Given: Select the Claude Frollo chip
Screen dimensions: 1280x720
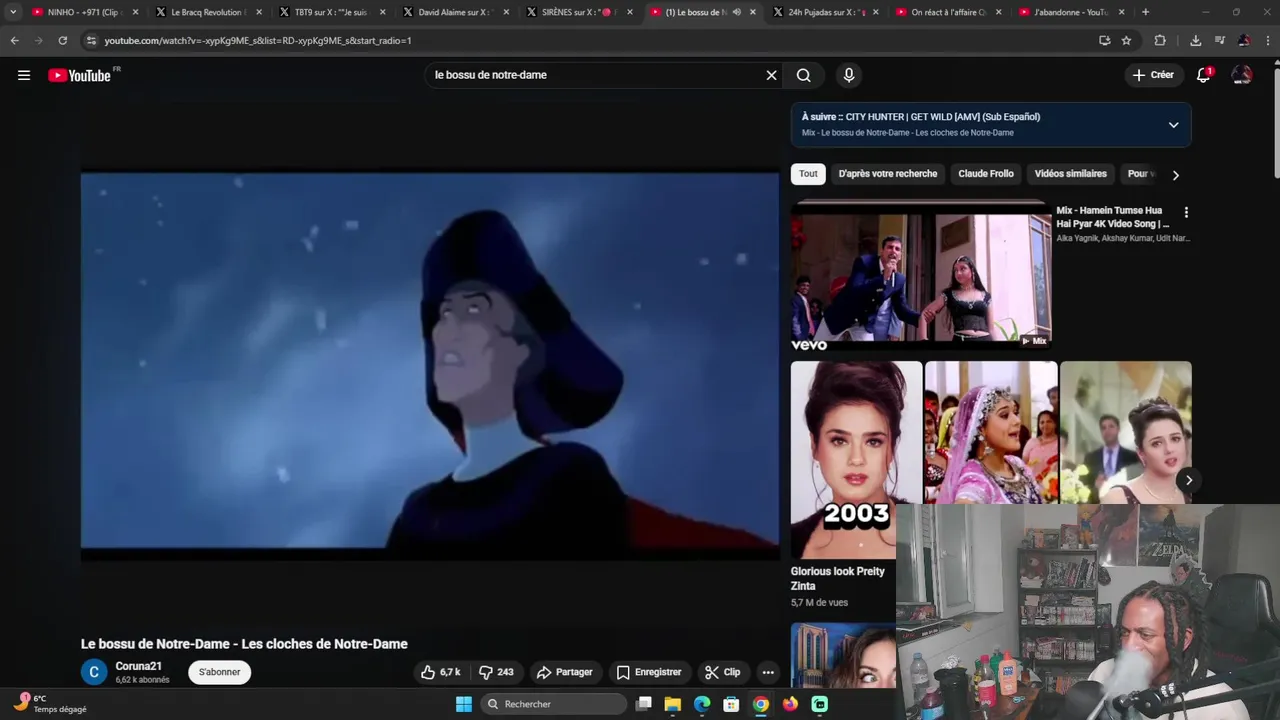Looking at the screenshot, I should pyautogui.click(x=986, y=174).
